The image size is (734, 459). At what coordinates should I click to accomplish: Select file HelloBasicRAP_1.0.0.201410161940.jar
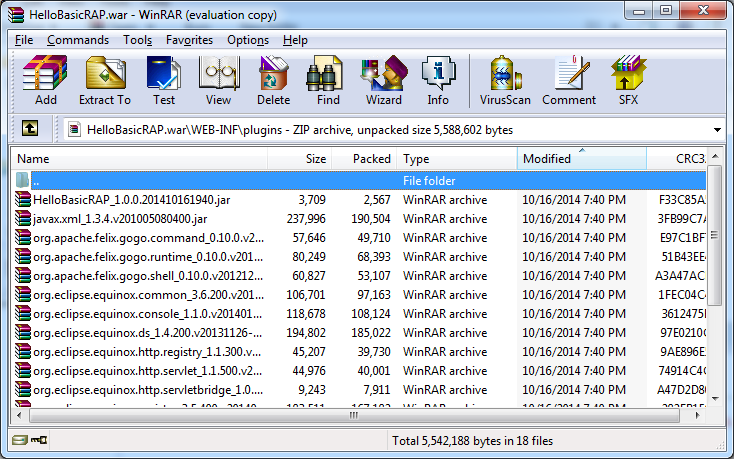(132, 200)
